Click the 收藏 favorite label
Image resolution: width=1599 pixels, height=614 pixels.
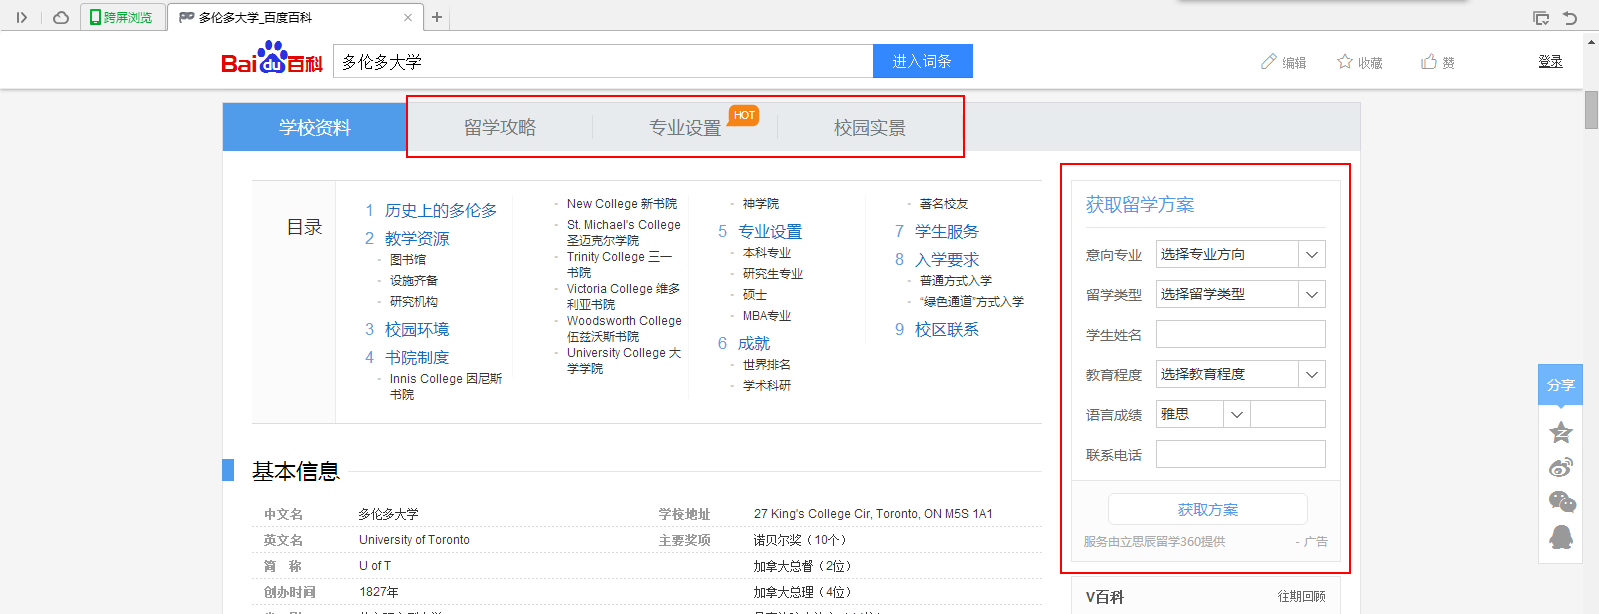pos(1370,62)
